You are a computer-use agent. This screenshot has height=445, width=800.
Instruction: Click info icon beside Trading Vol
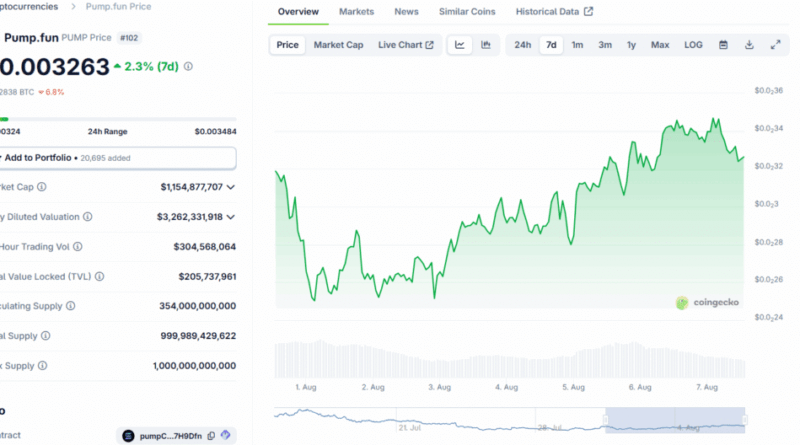tap(78, 246)
